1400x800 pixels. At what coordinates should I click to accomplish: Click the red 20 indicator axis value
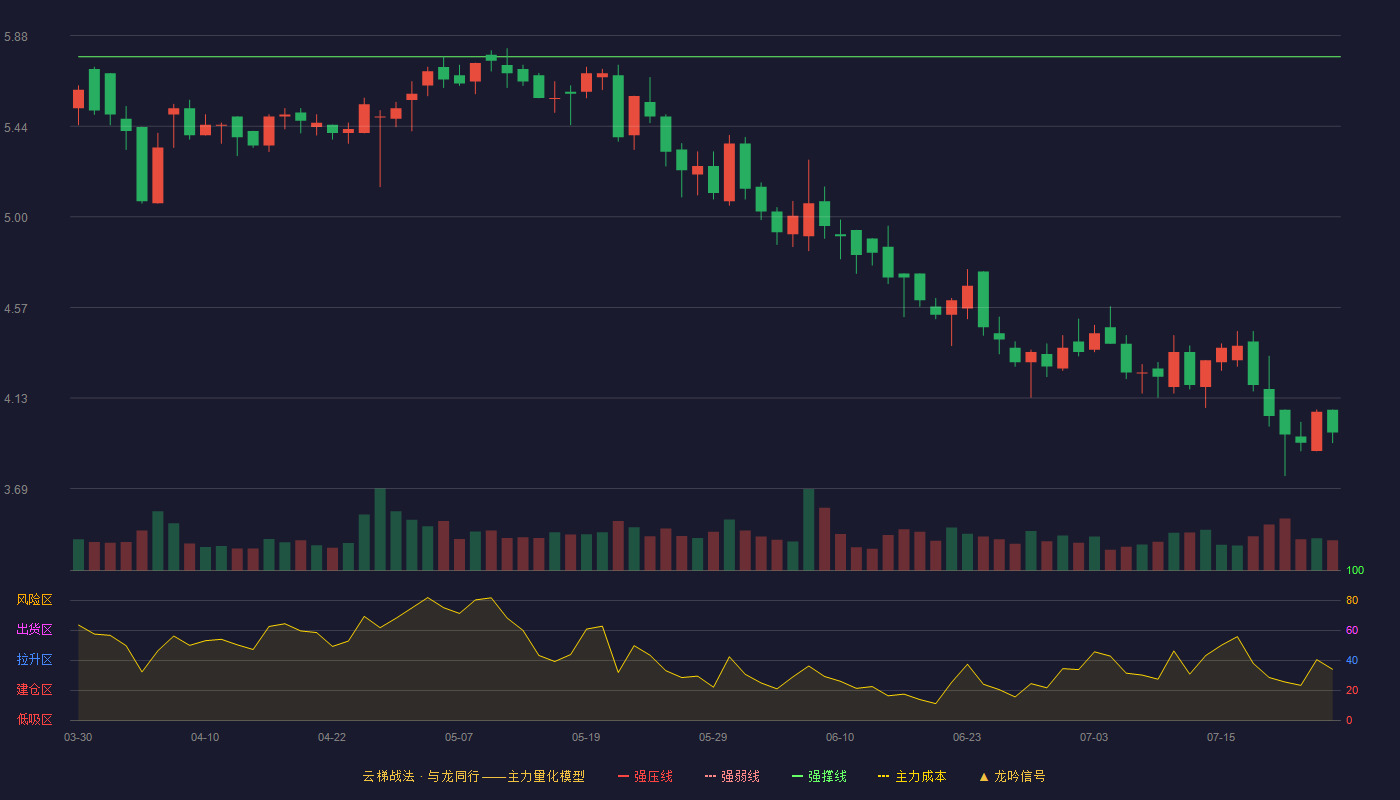click(x=1352, y=690)
